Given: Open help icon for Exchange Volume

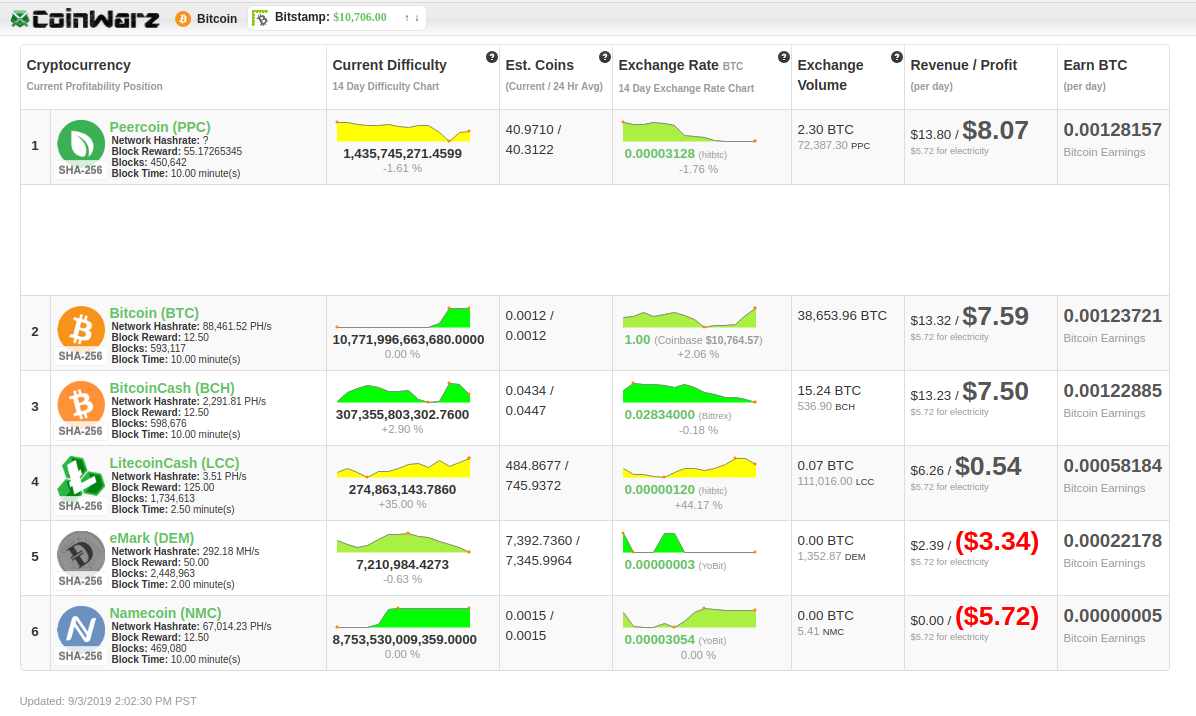Looking at the screenshot, I should (x=897, y=57).
